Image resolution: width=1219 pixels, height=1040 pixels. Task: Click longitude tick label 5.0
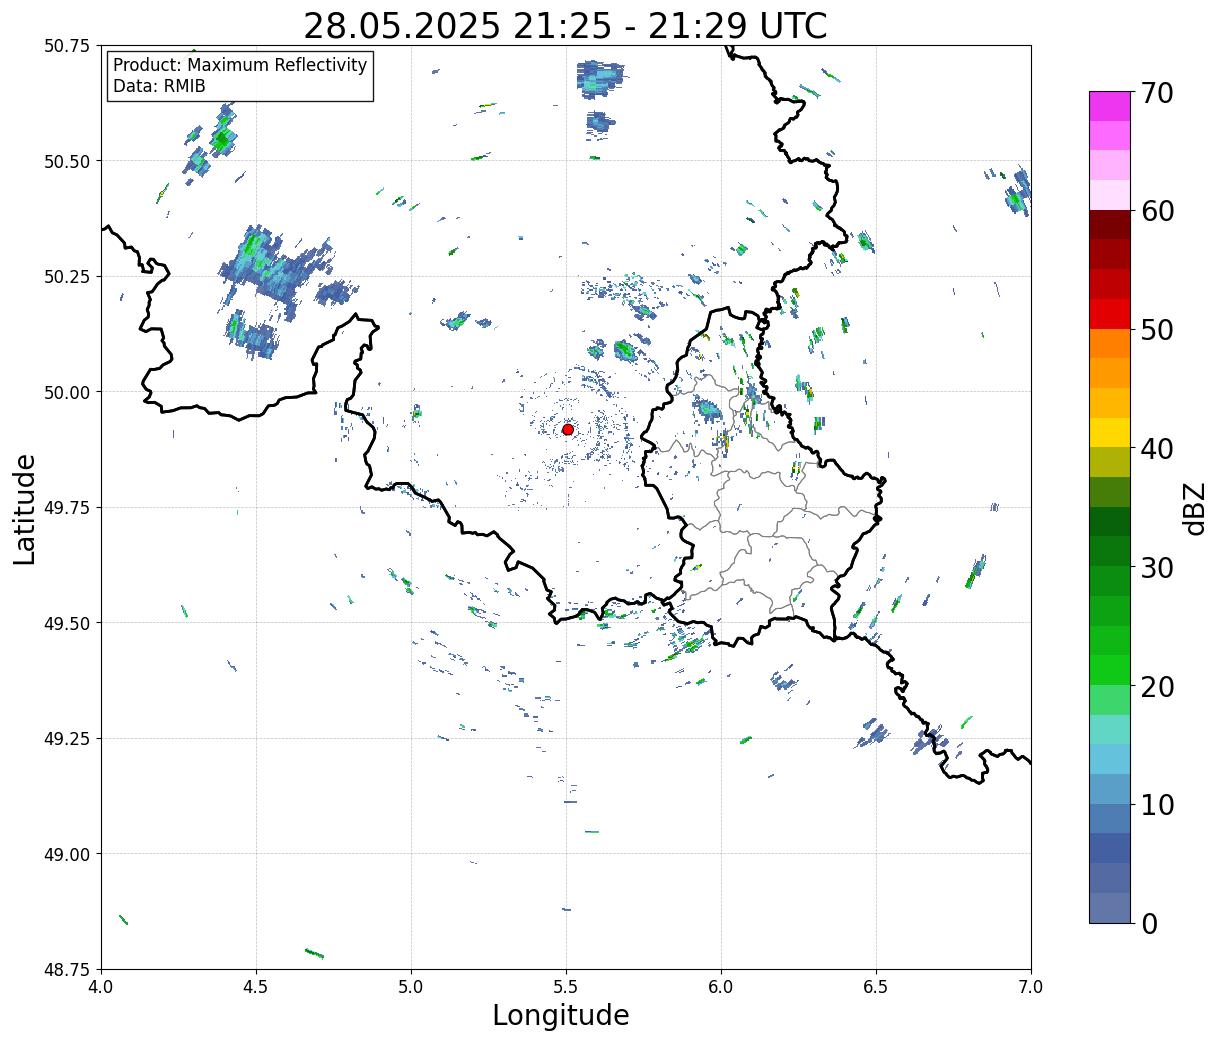(411, 987)
